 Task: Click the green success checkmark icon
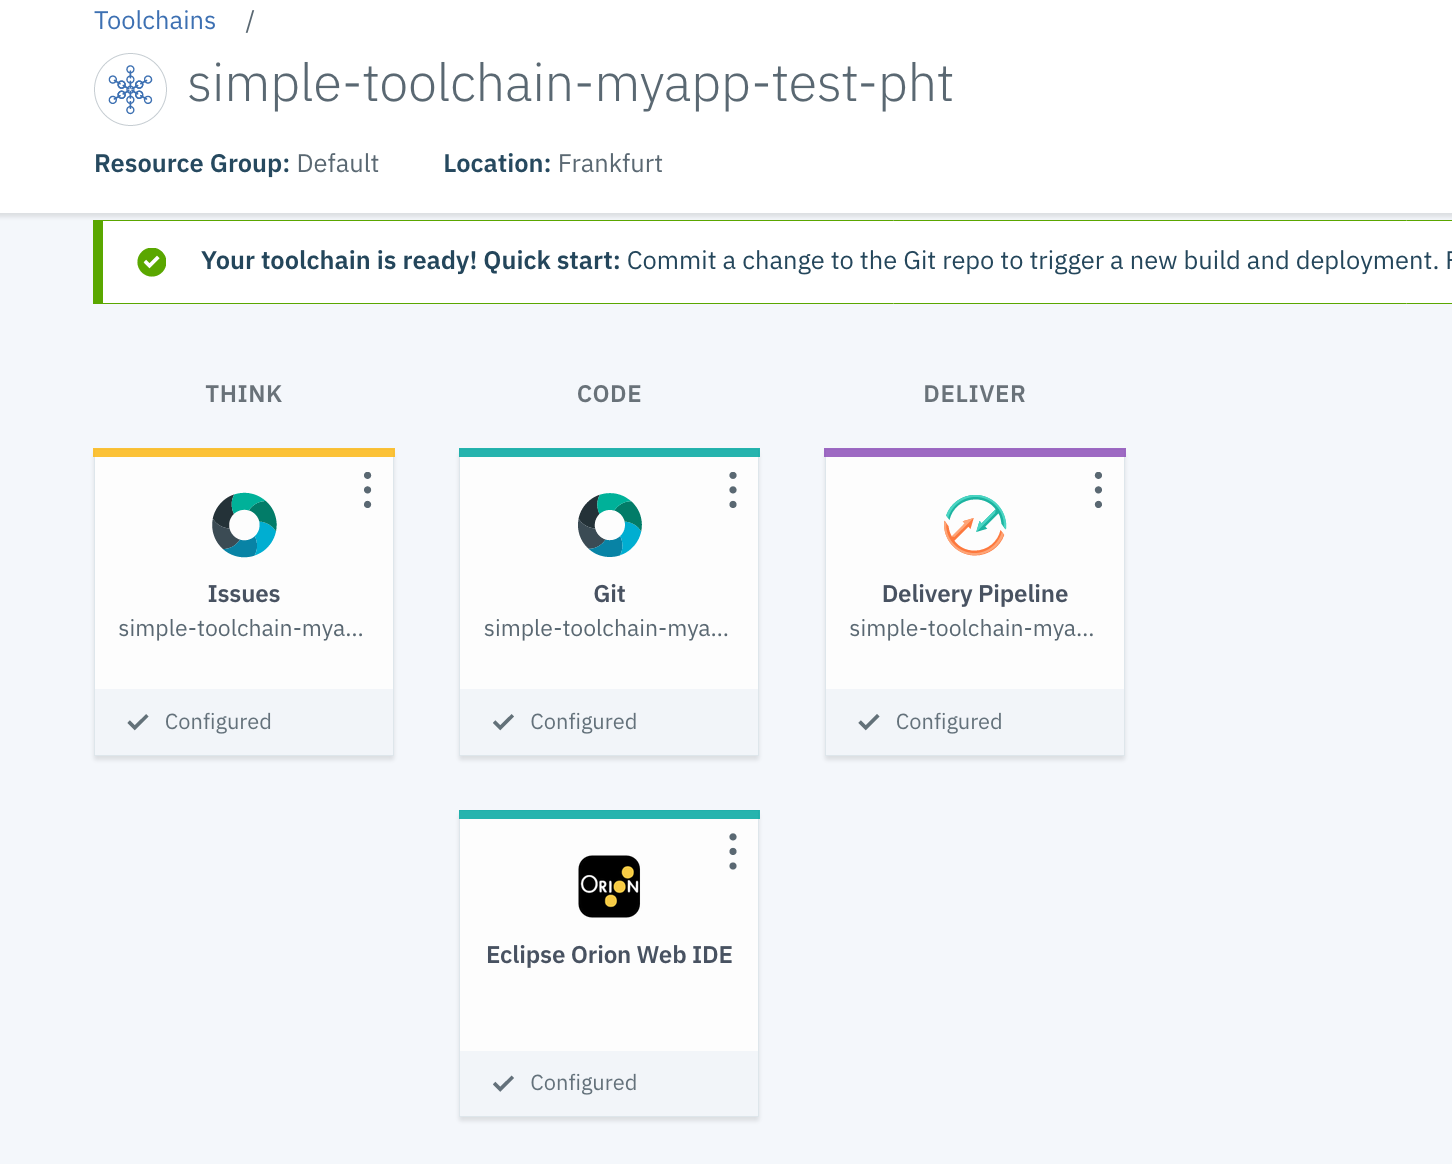point(152,262)
